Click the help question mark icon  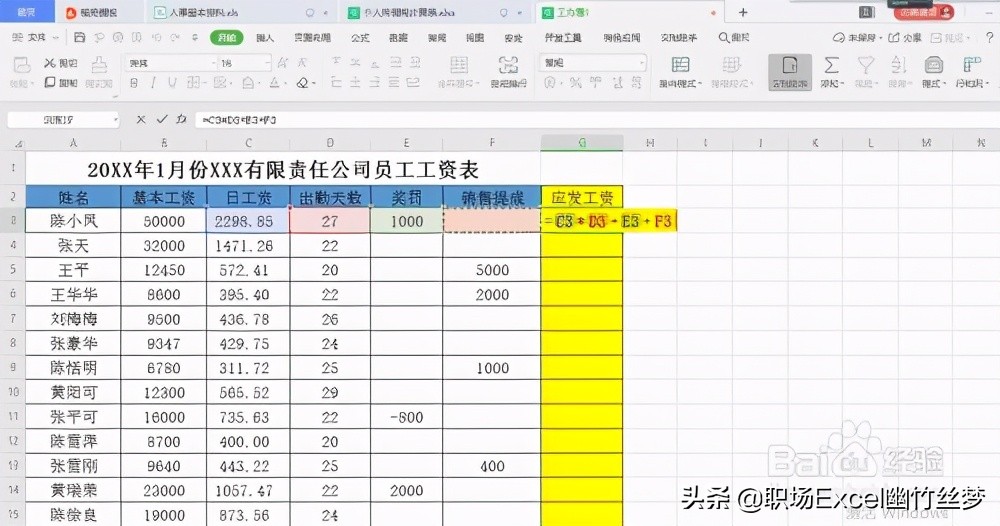[x=989, y=38]
